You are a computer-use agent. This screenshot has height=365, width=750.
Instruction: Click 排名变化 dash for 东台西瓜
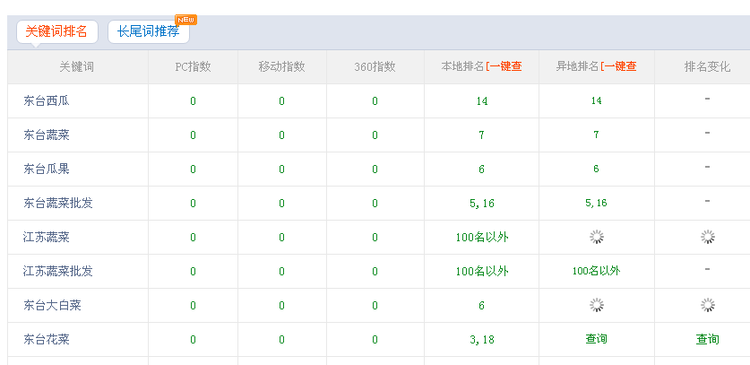coord(707,99)
